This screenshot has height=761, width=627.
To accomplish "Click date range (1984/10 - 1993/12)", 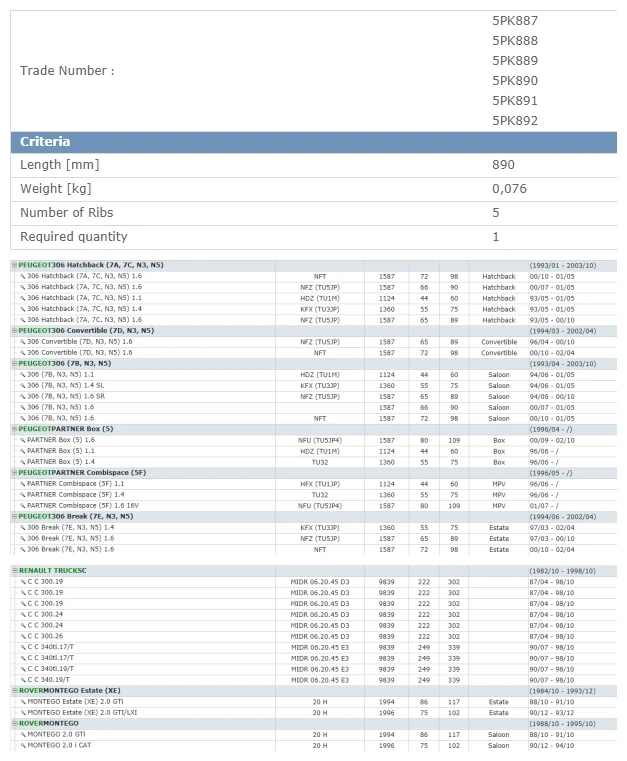I will tap(562, 691).
